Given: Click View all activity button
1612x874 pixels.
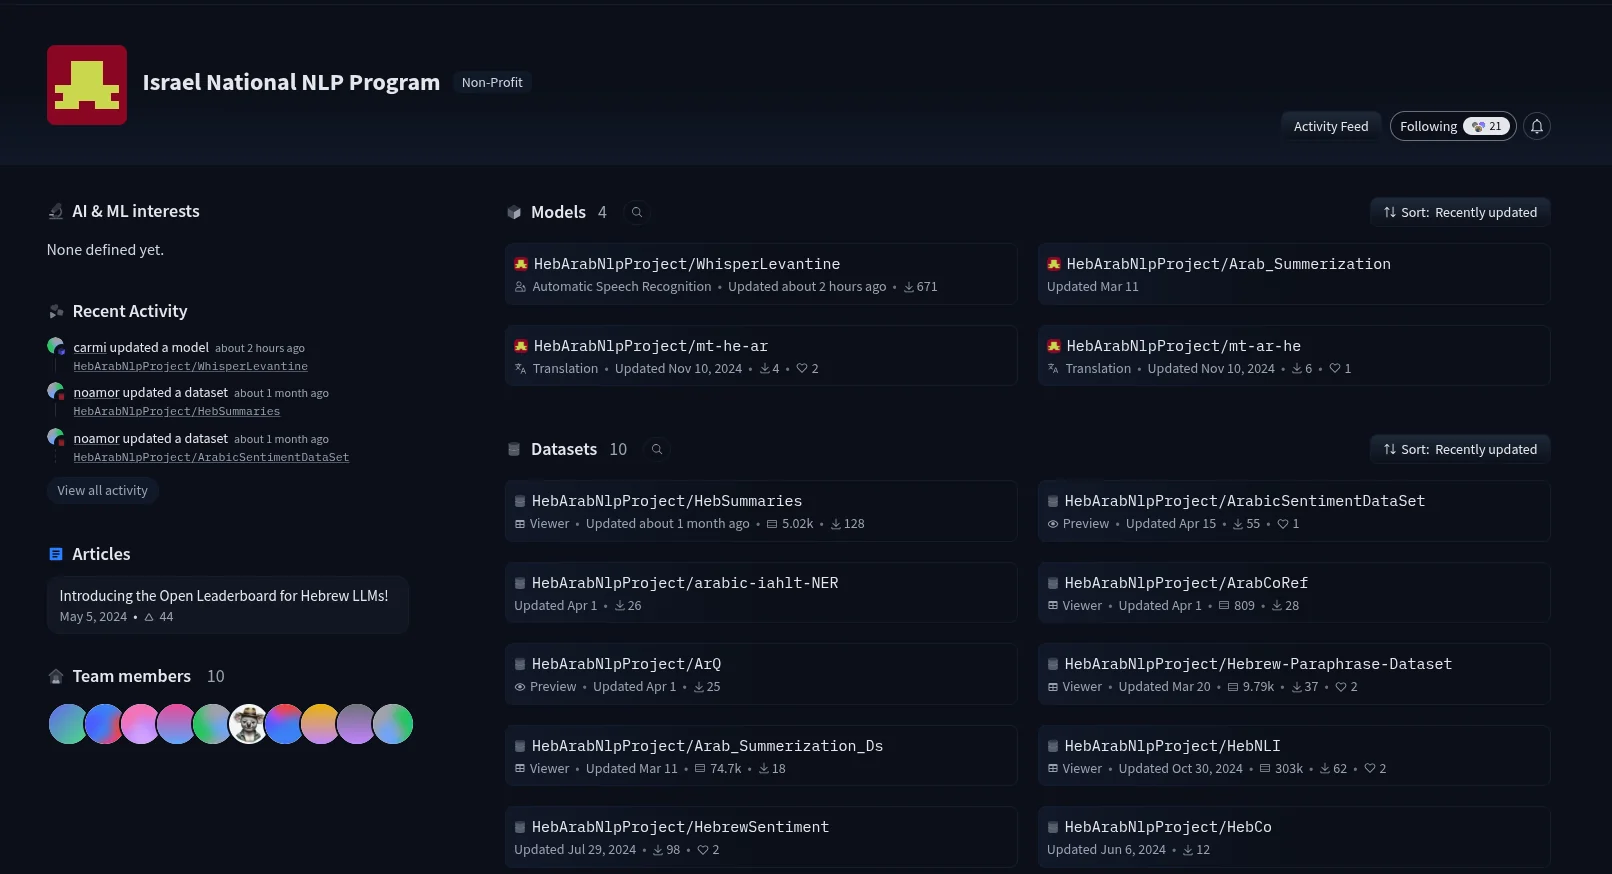Looking at the screenshot, I should pyautogui.click(x=102, y=490).
